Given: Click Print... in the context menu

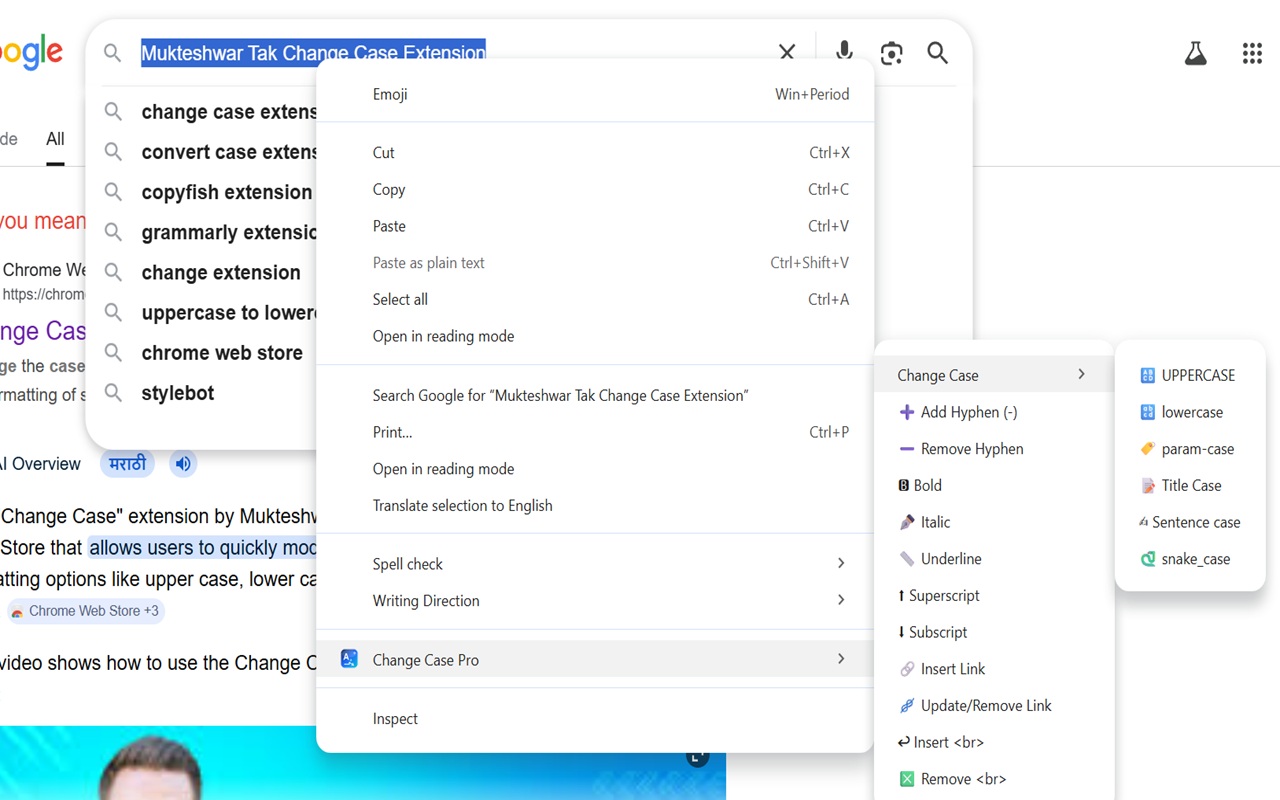Looking at the screenshot, I should coord(595,432).
